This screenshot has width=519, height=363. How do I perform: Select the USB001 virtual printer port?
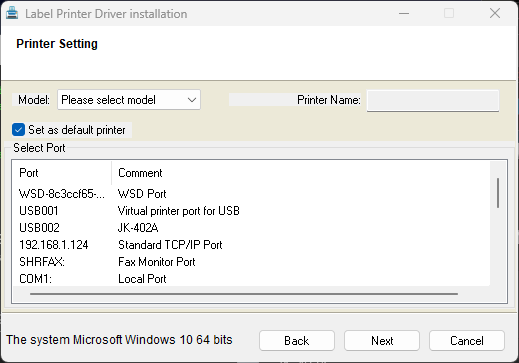tap(251, 211)
